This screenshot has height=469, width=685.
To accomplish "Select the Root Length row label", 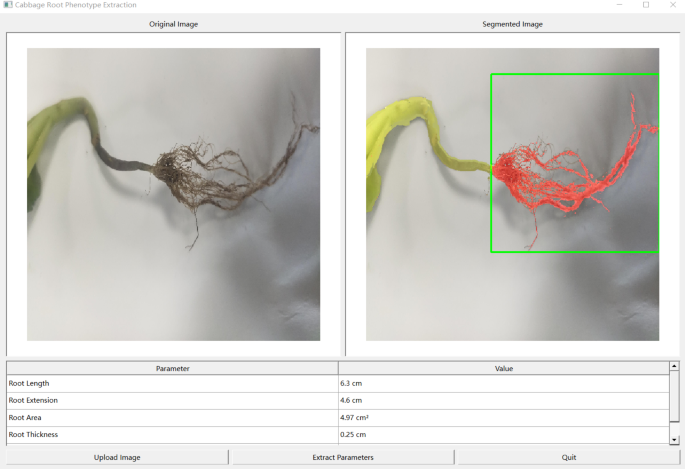I will 29,383.
